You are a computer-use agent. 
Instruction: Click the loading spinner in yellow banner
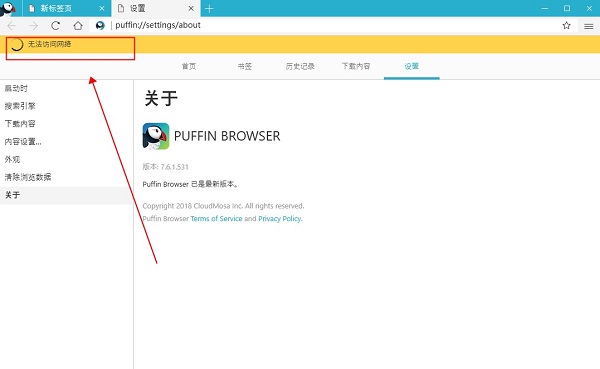pos(17,44)
